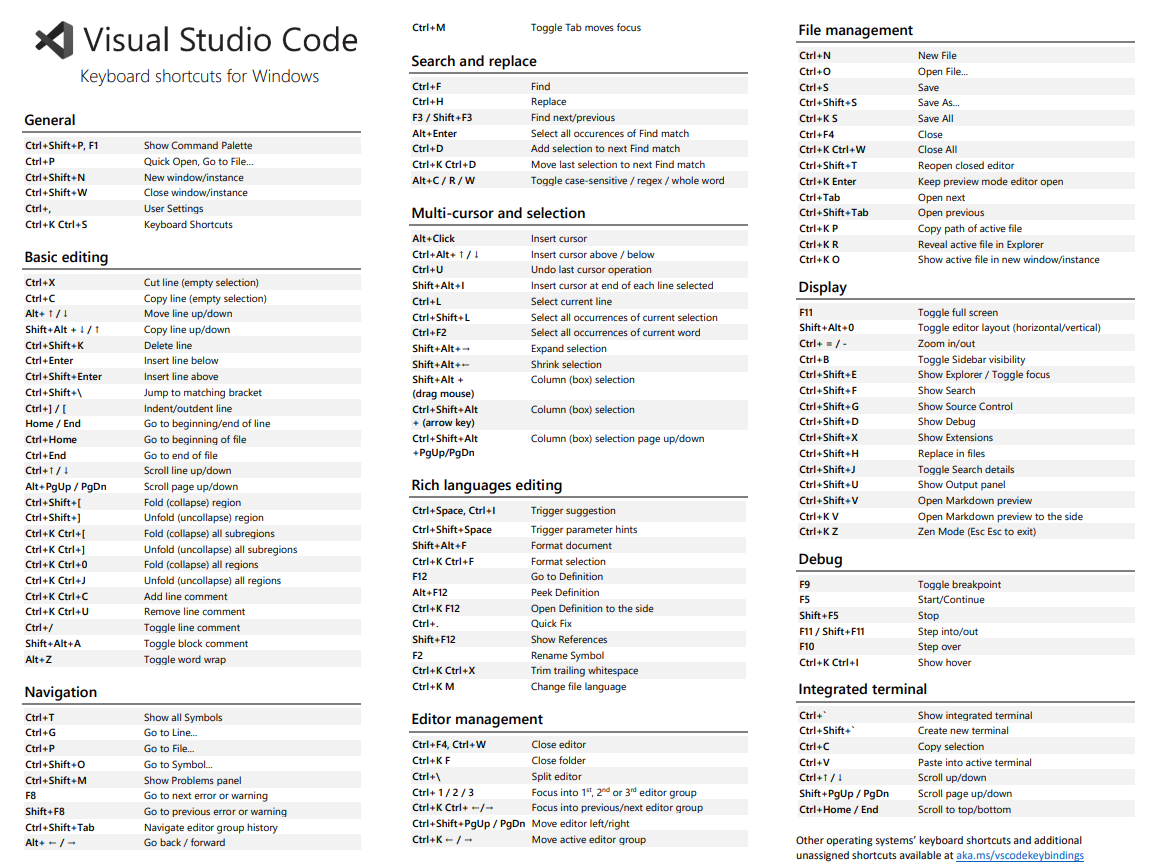Select 'Jump to matching bracket' text
The image size is (1157, 864).
pyautogui.click(x=202, y=393)
